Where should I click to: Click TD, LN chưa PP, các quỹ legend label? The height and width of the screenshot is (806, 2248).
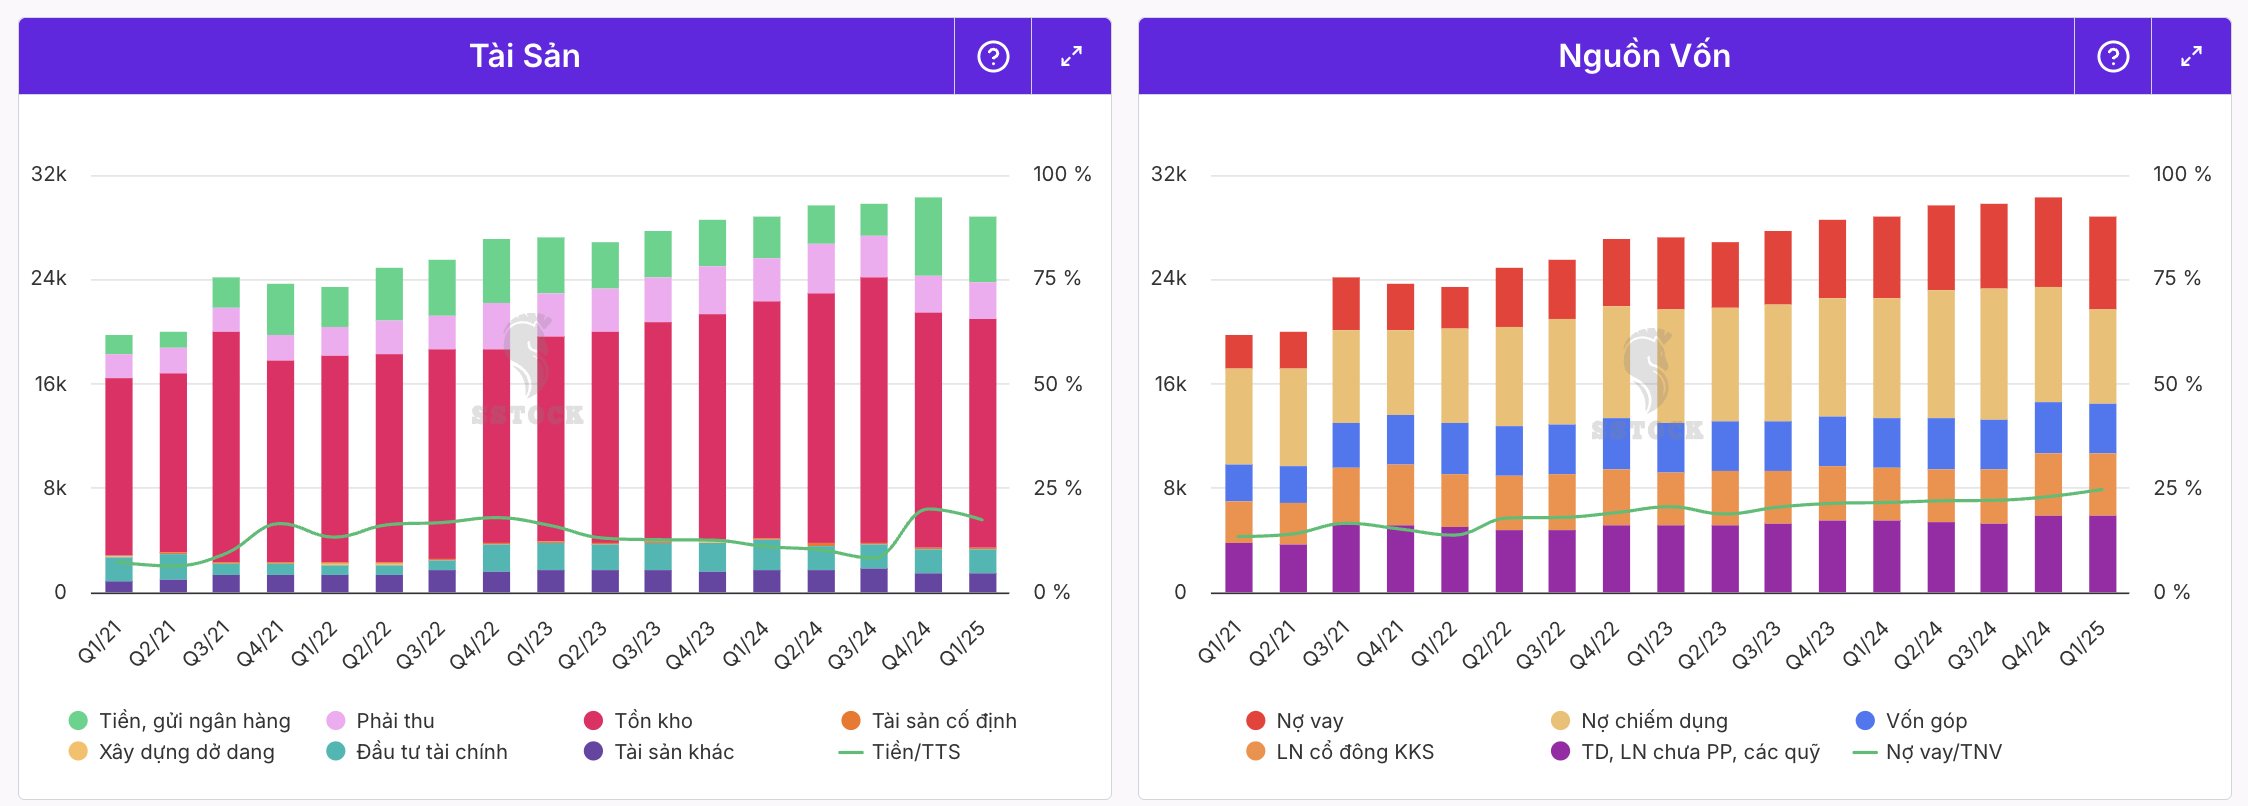click(x=1700, y=751)
